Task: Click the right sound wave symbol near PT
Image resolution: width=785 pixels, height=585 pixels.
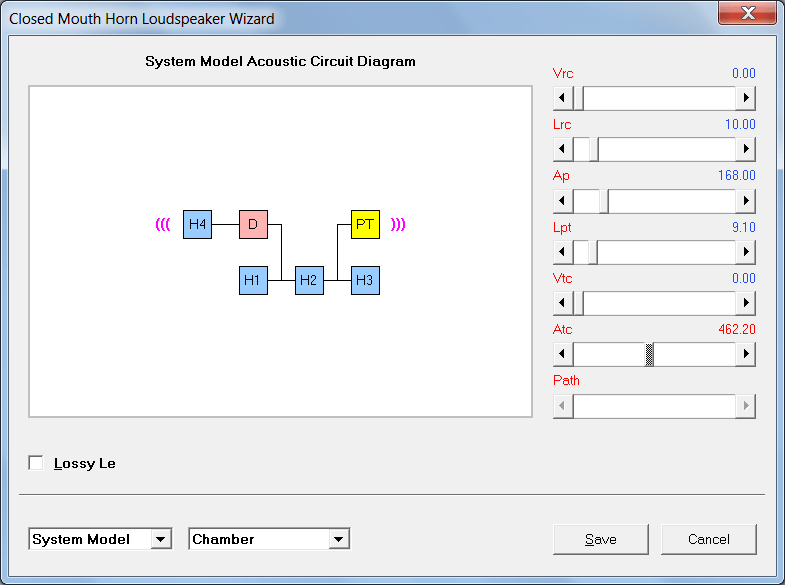Action: (398, 224)
